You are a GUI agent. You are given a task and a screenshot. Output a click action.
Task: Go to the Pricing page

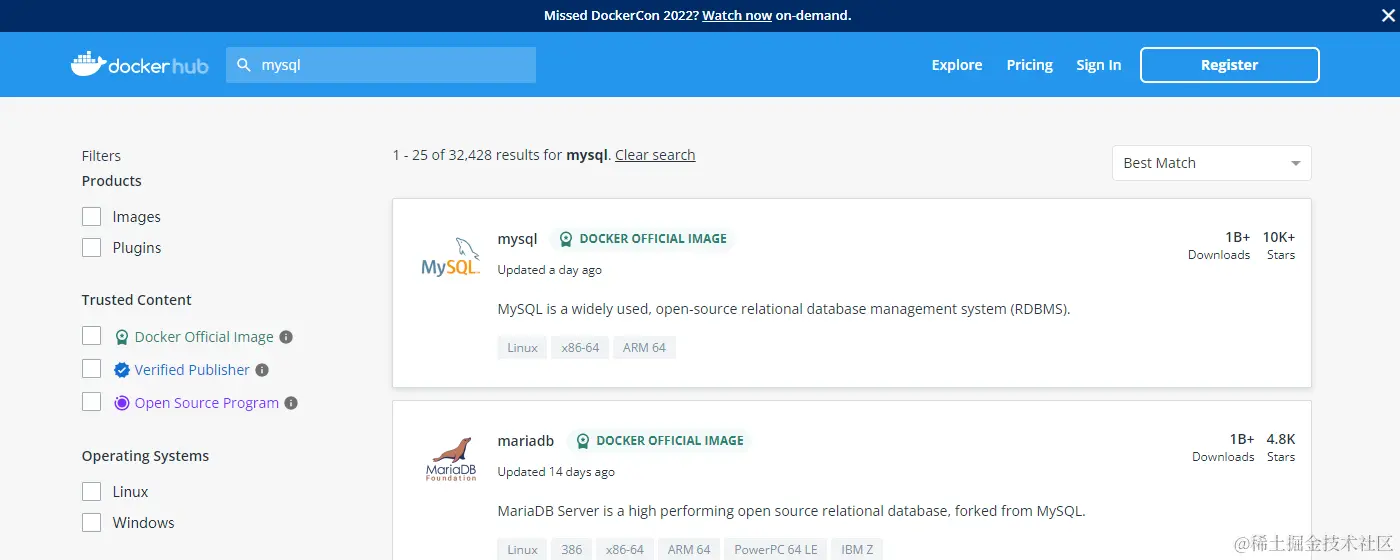click(x=1029, y=65)
